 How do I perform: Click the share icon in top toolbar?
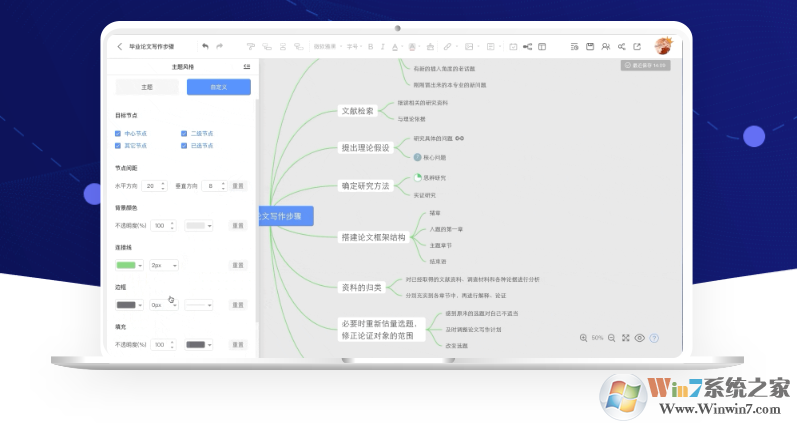(x=621, y=46)
